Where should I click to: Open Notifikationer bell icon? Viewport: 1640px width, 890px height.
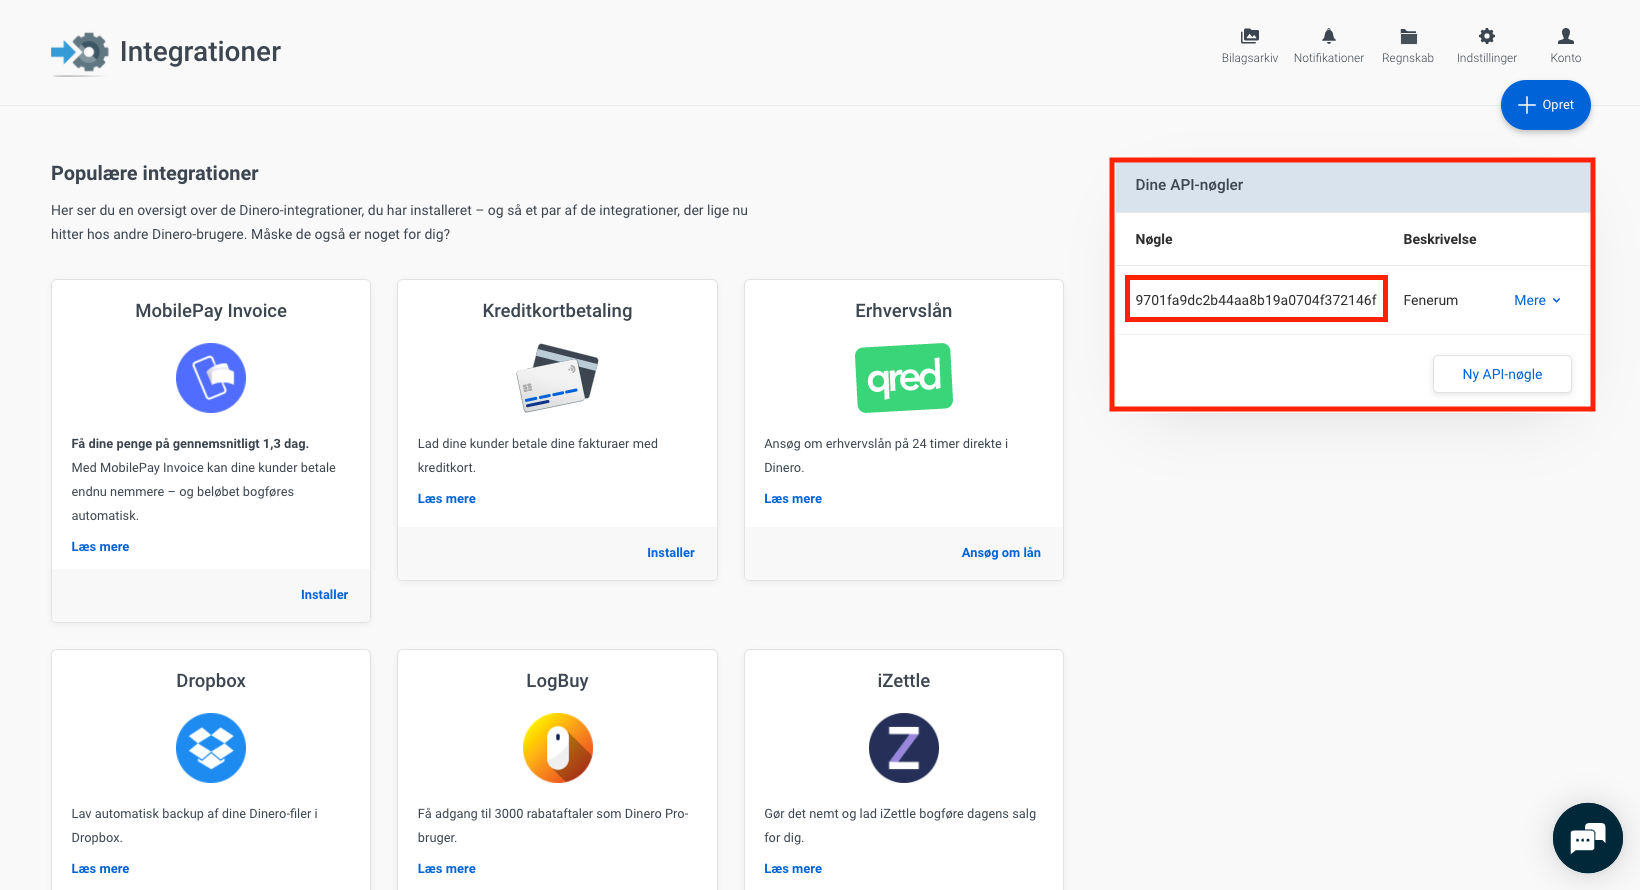(x=1328, y=36)
